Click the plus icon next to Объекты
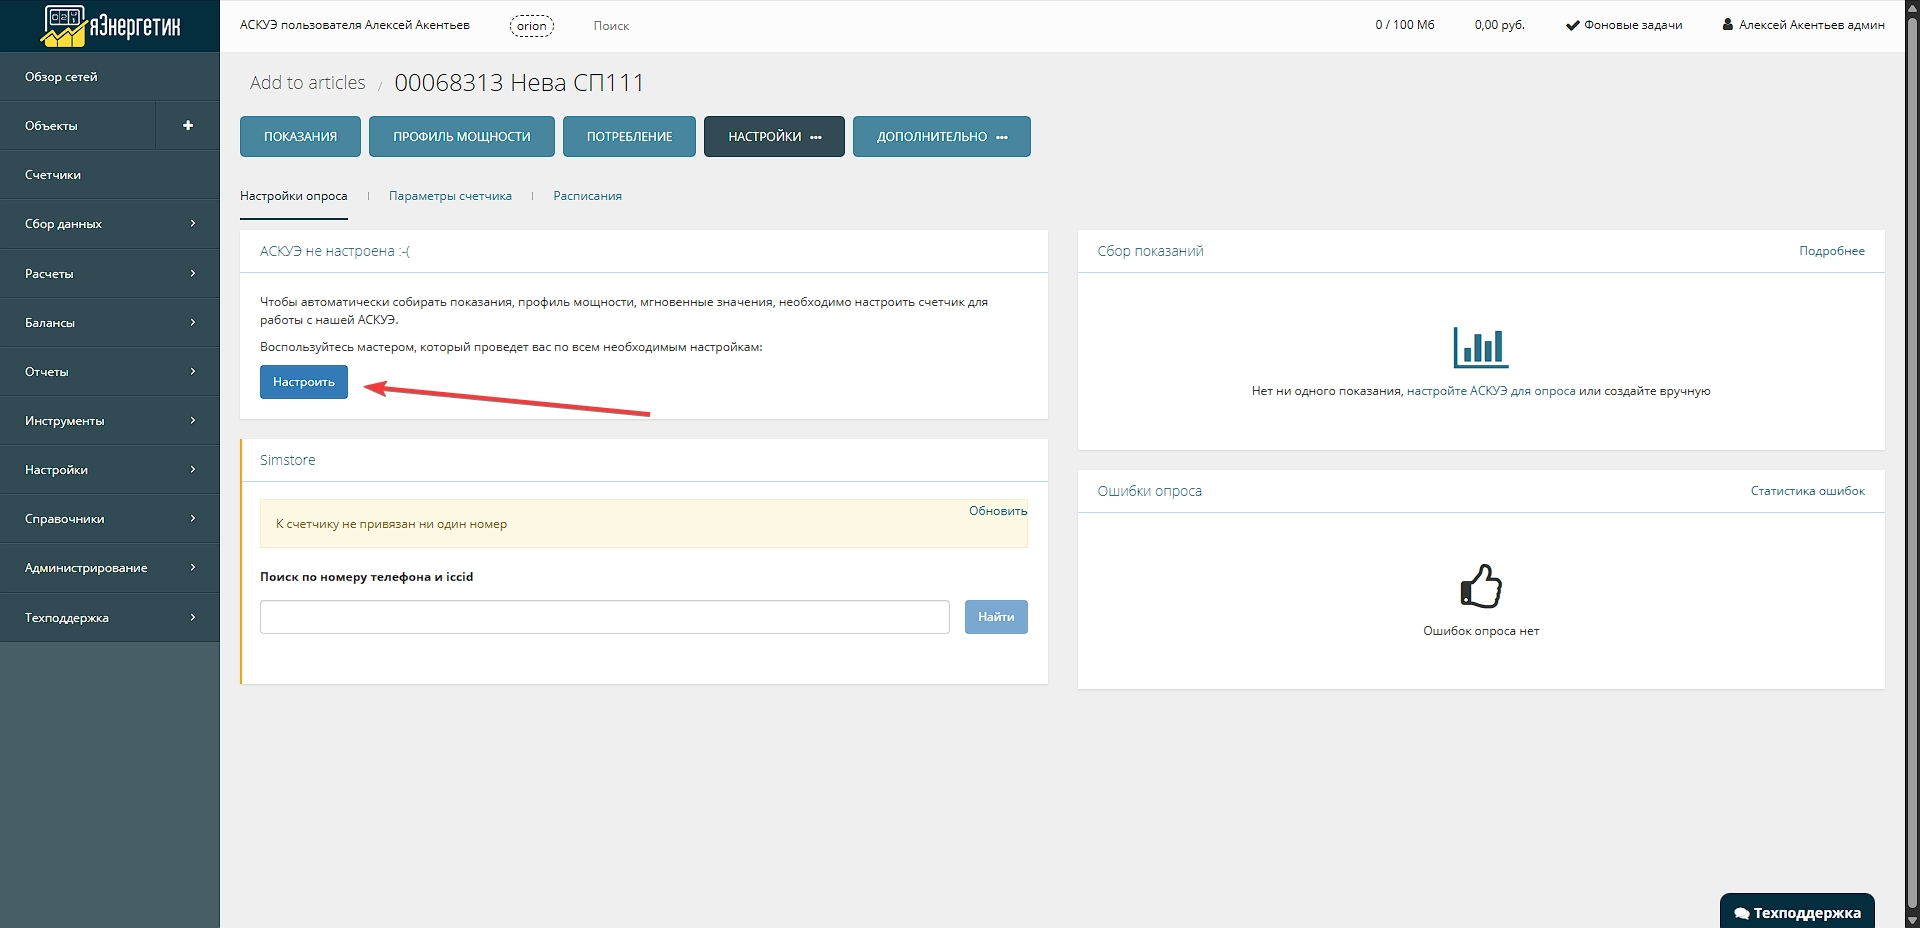1920x928 pixels. (187, 126)
